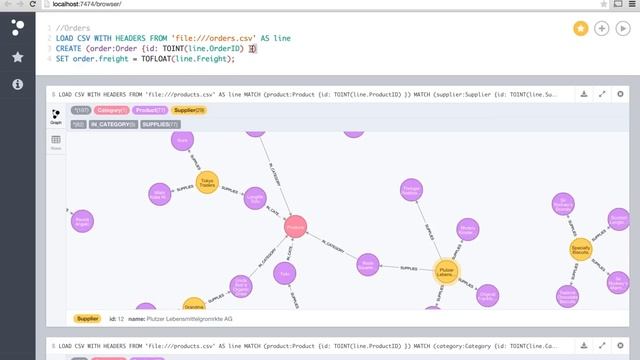Open the Favorites star in the sidebar
This screenshot has height=360, width=640.
pyautogui.click(x=18, y=57)
